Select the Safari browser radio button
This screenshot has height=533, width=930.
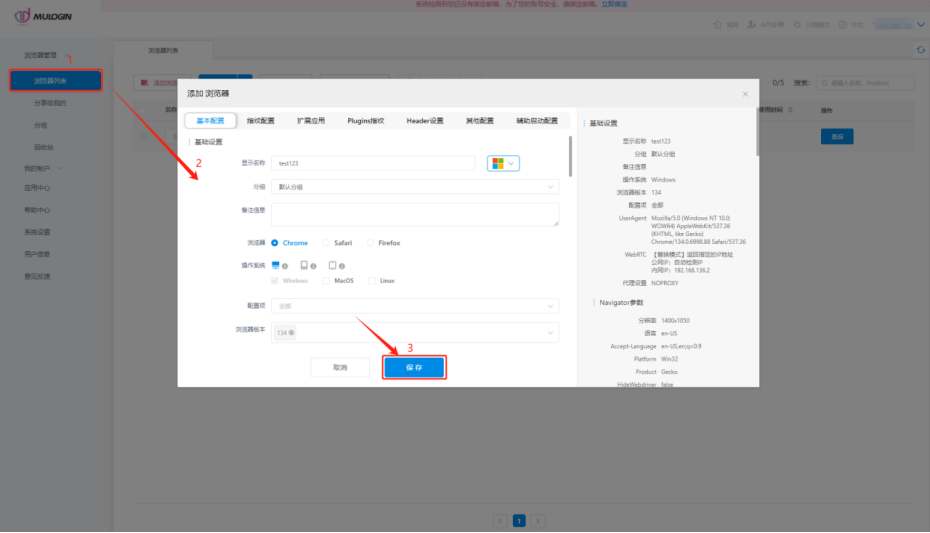coord(326,243)
